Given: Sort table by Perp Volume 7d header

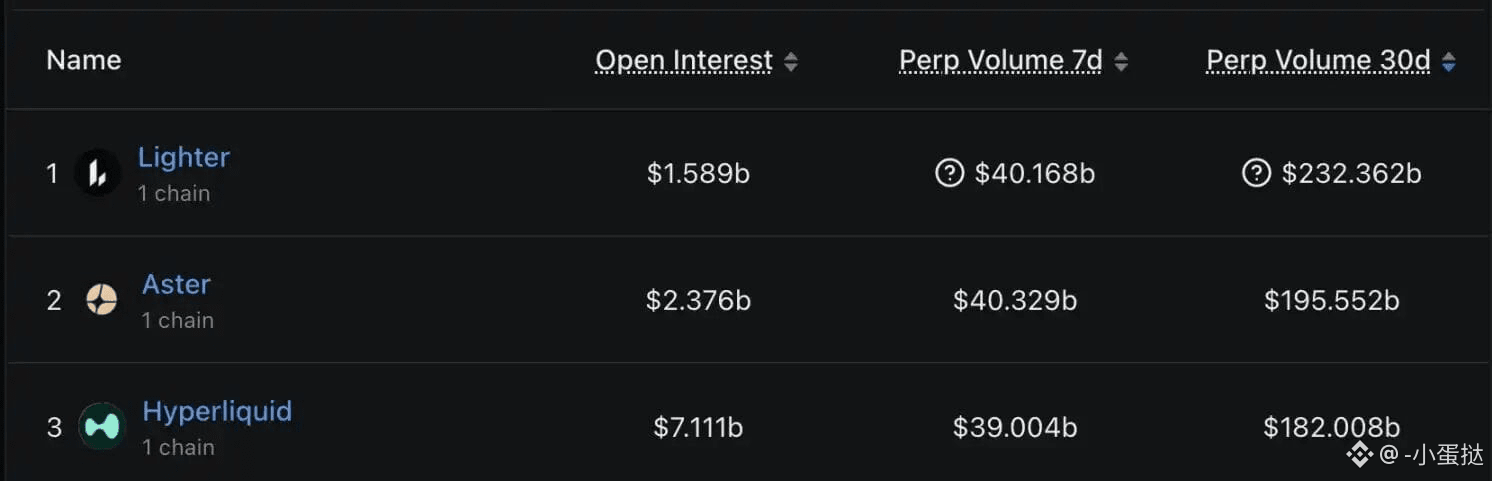Looking at the screenshot, I should [x=1000, y=61].
